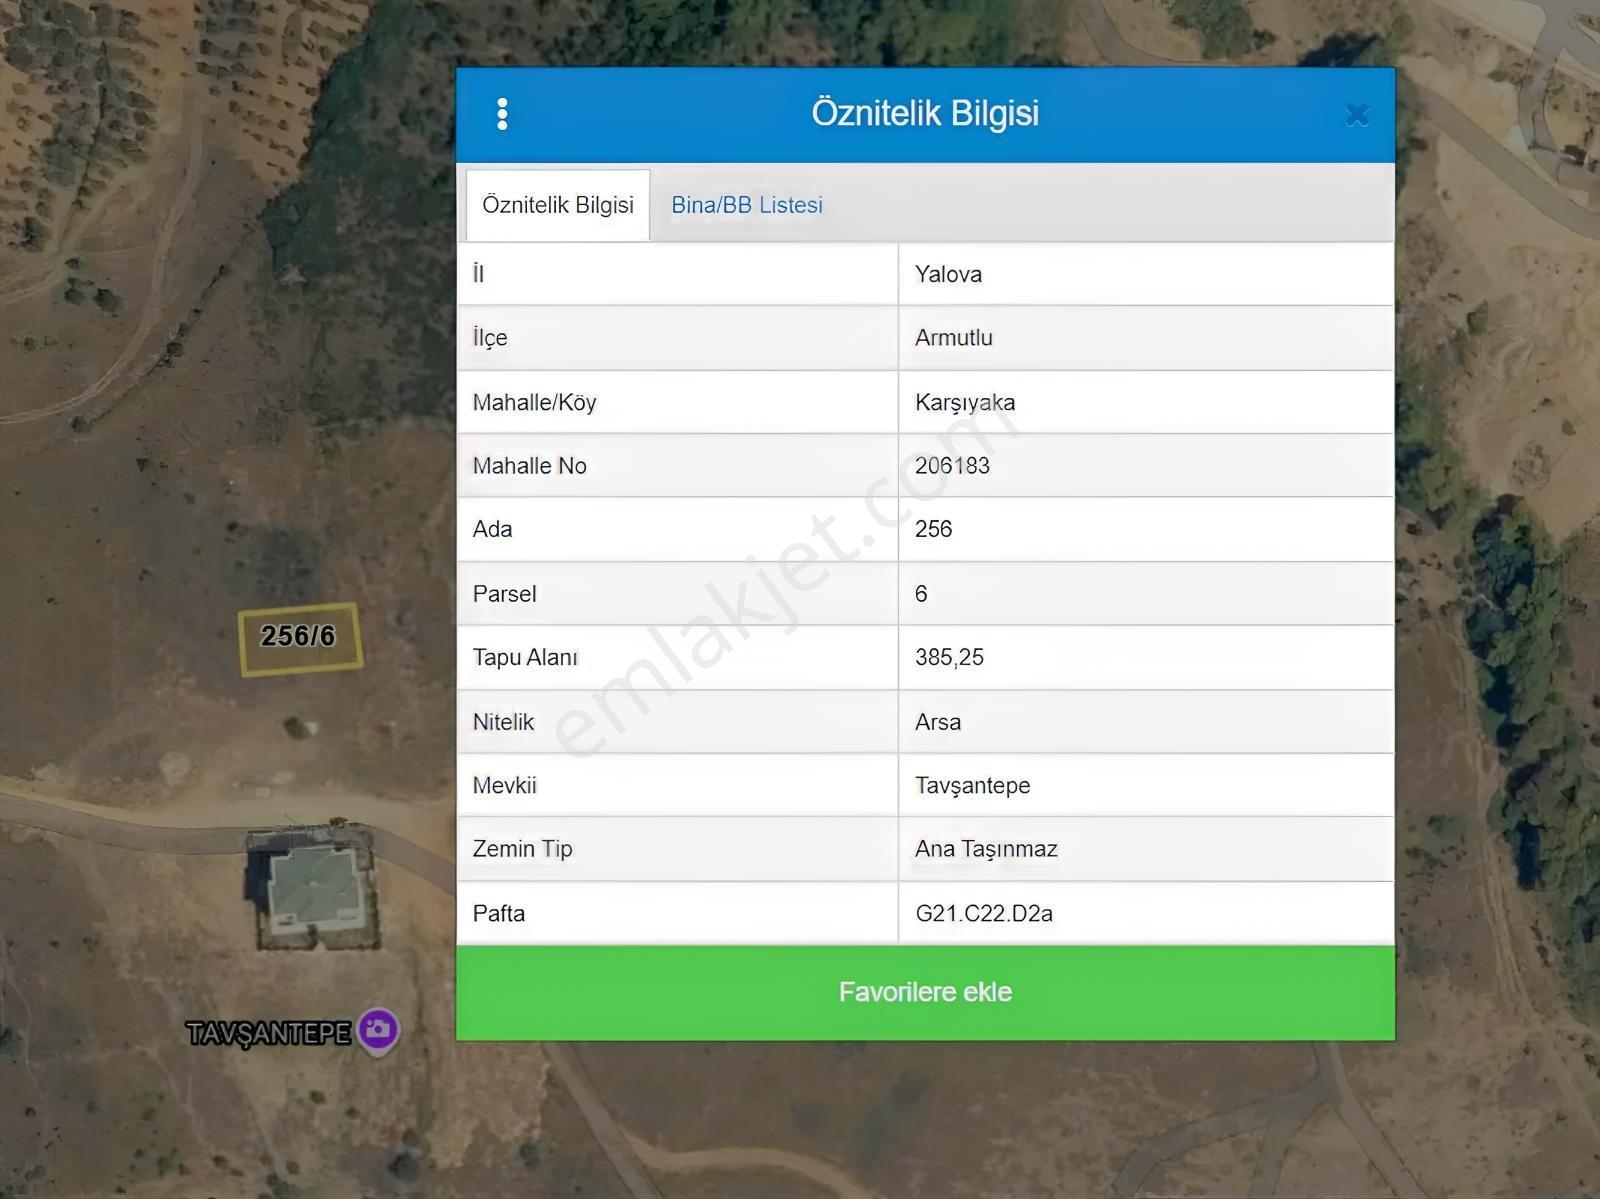Screen dimensions: 1600x1199
Task: Click the Nitelik row label
Action: pos(503,722)
